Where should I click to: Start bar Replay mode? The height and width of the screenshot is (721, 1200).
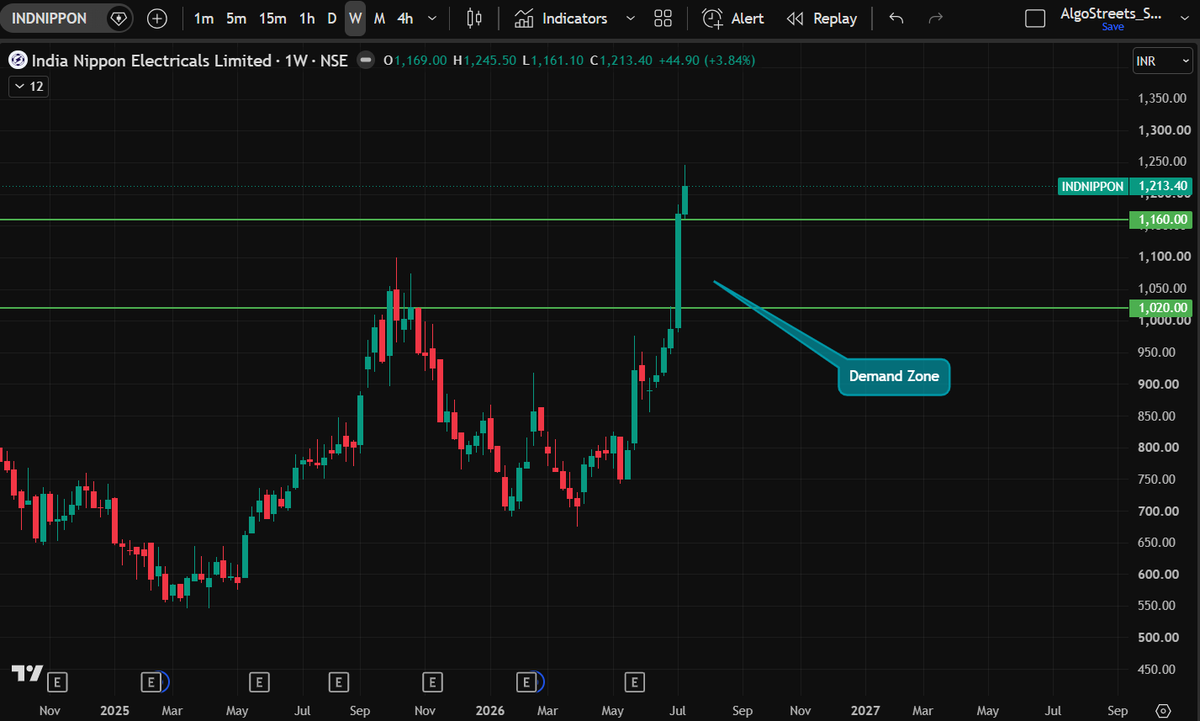tap(822, 18)
